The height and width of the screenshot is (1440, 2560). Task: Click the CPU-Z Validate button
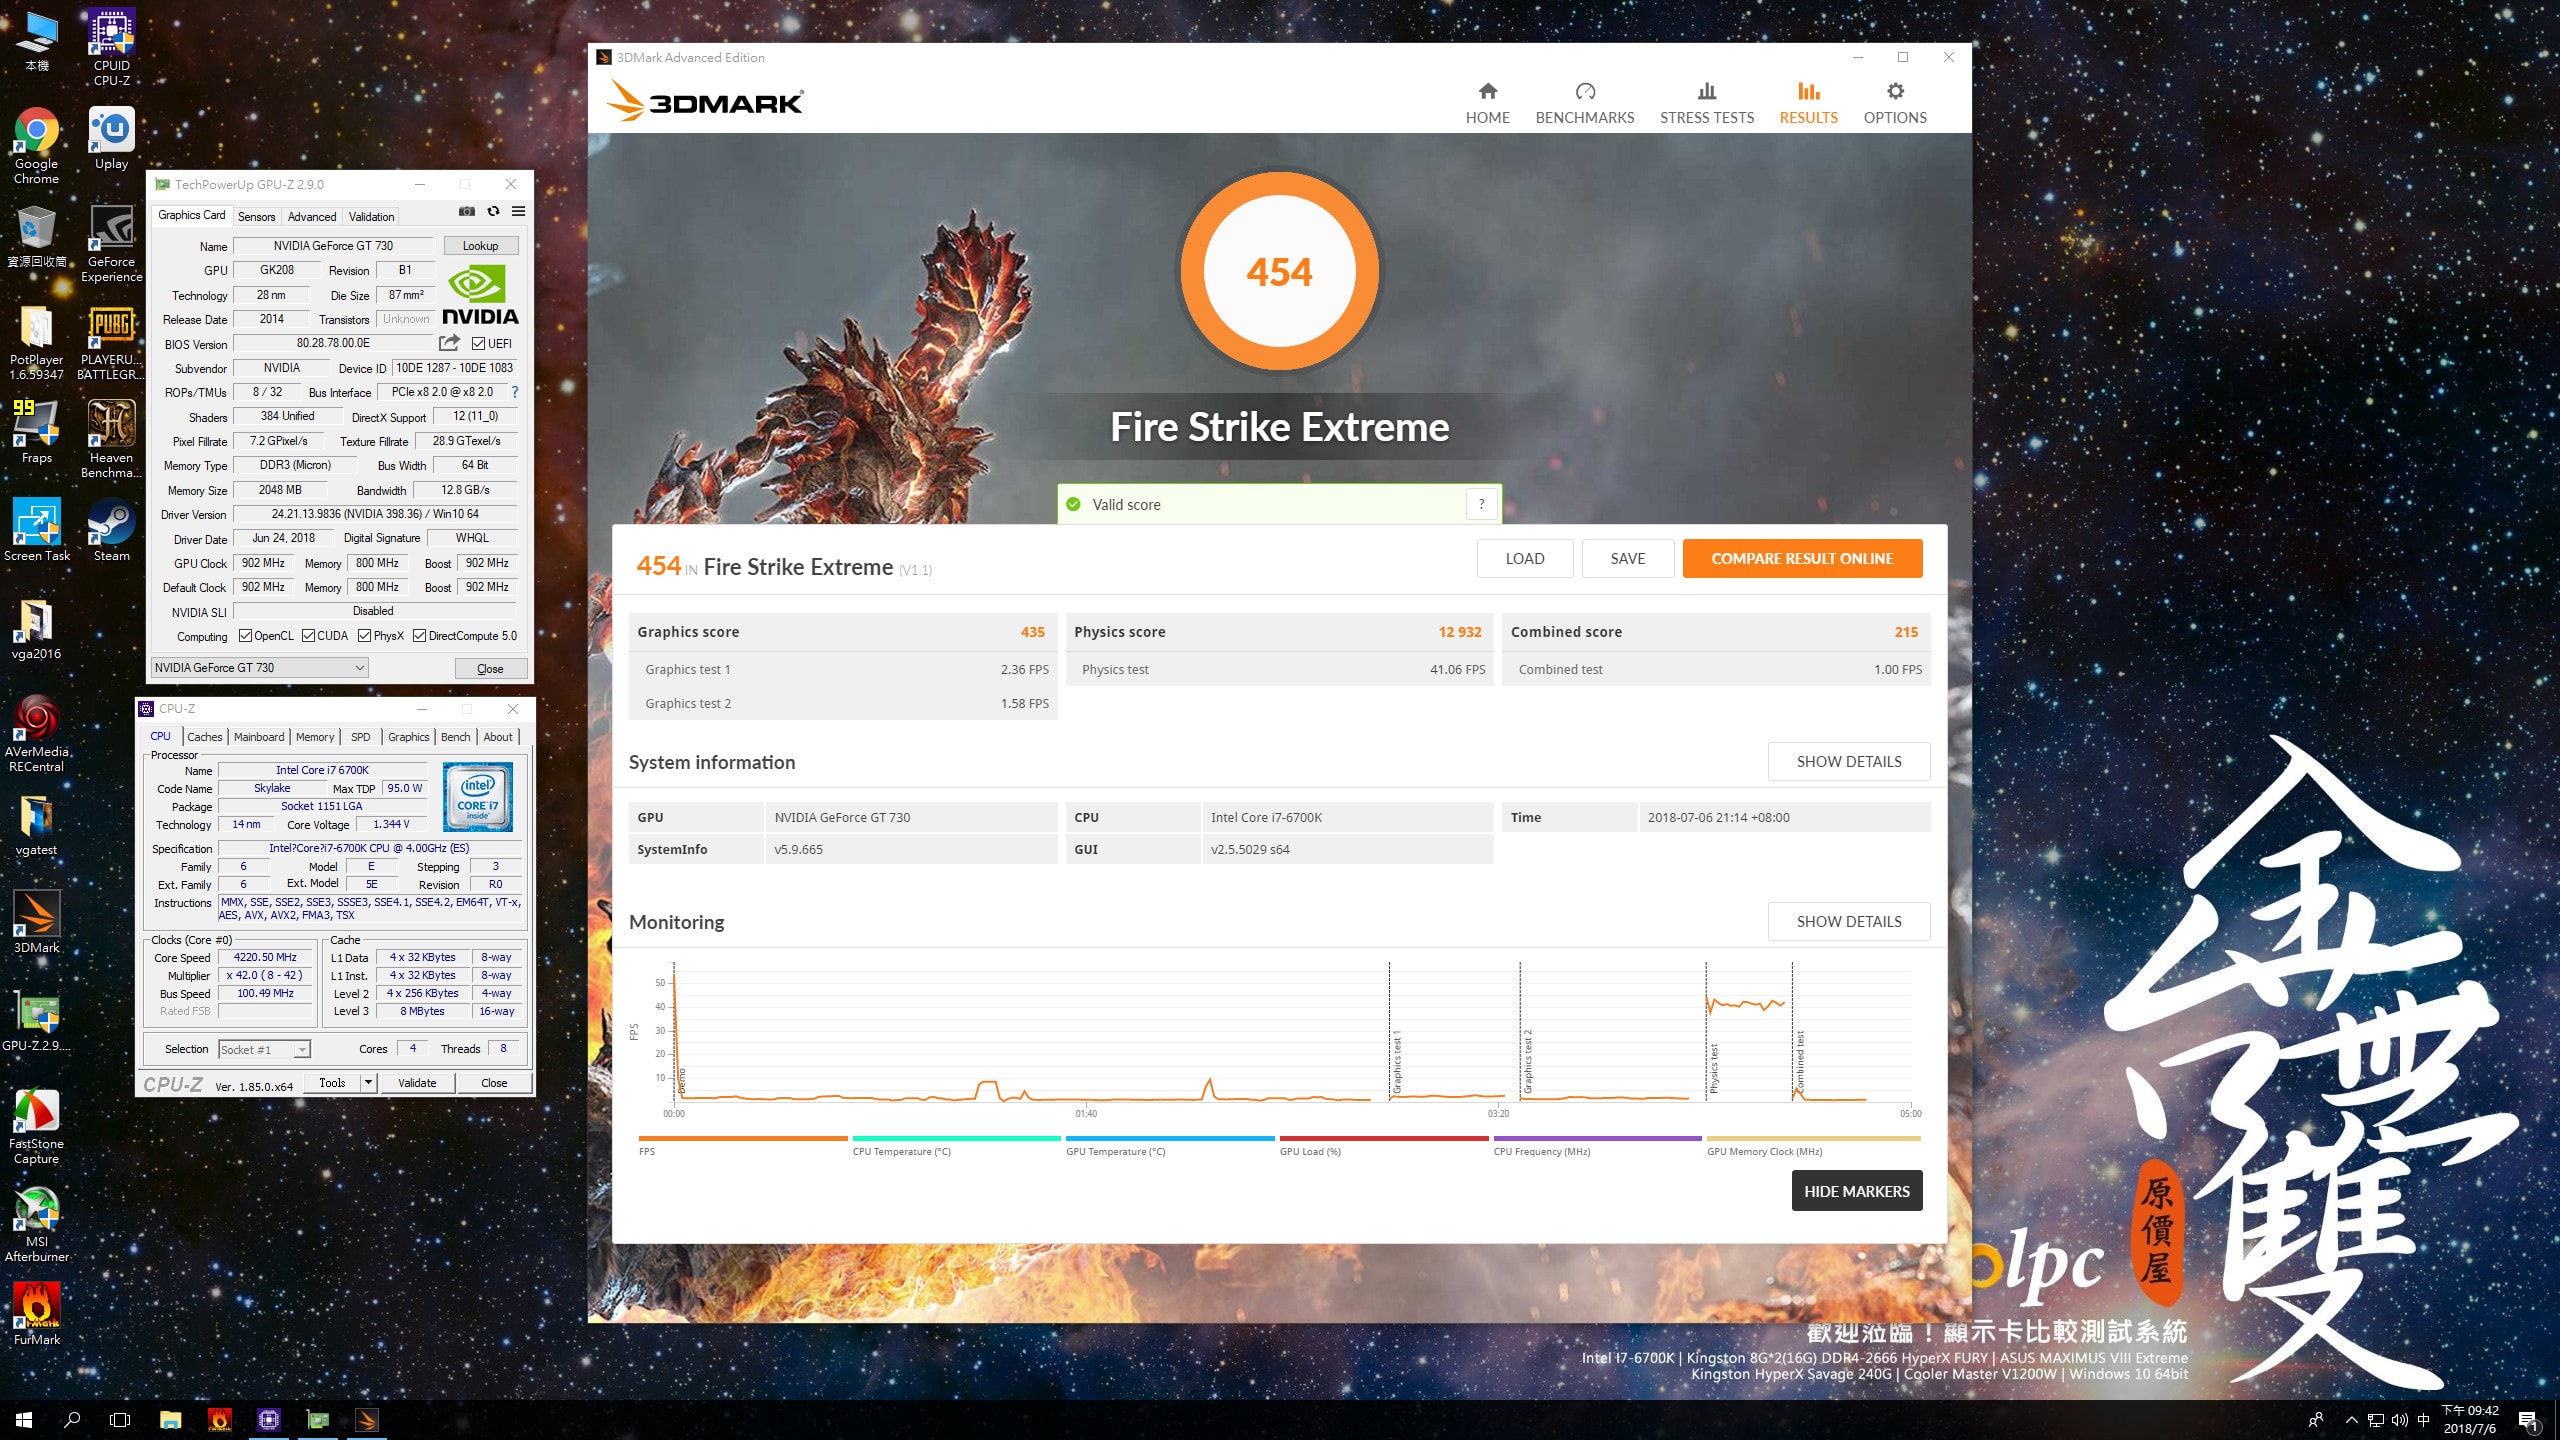tap(417, 1083)
